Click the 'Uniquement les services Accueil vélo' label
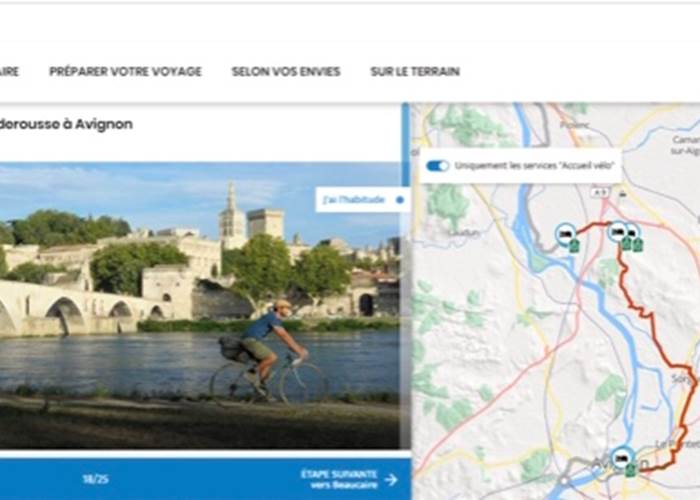The image size is (700, 500). tap(533, 165)
